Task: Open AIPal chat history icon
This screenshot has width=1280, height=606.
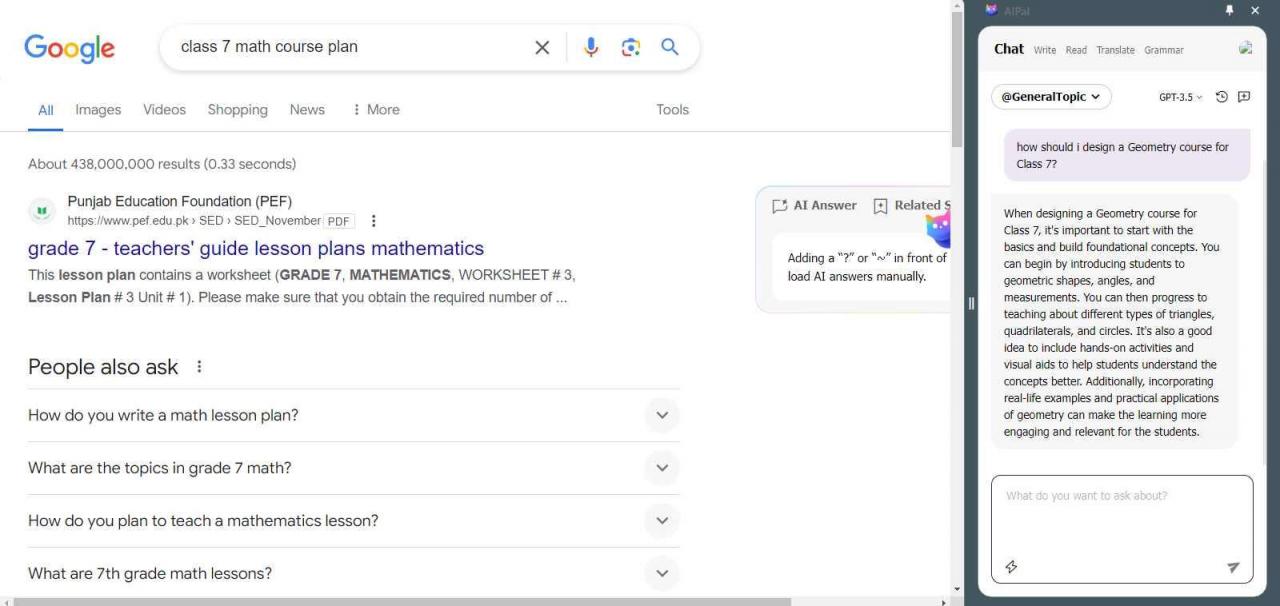Action: point(1221,97)
